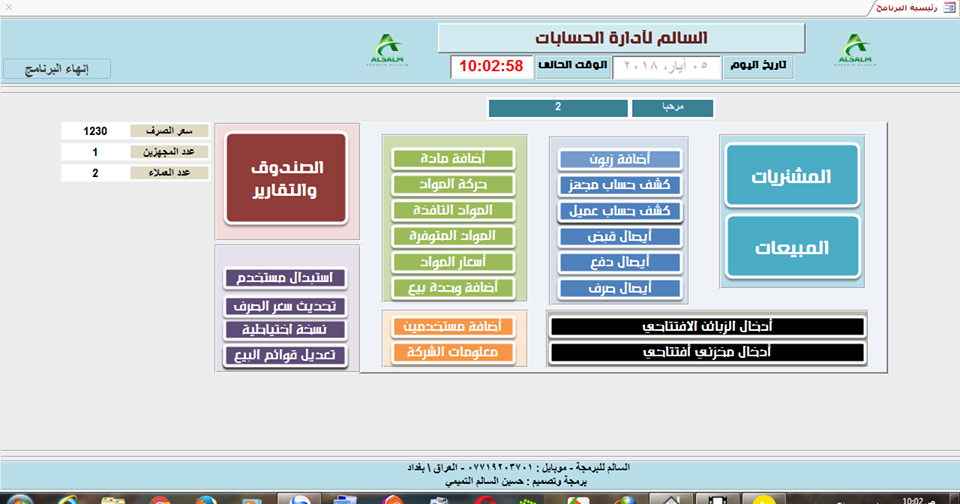Click the السالم لأدارة الحسابات title banner
This screenshot has height=504, width=960.
click(621, 38)
